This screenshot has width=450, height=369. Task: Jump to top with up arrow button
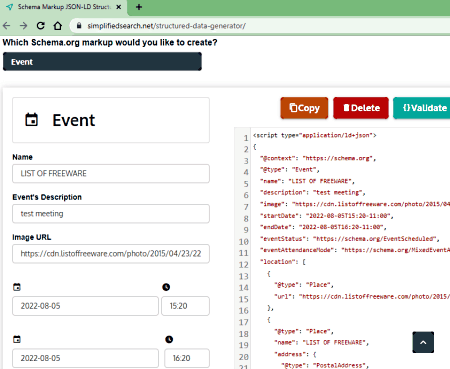point(423,342)
